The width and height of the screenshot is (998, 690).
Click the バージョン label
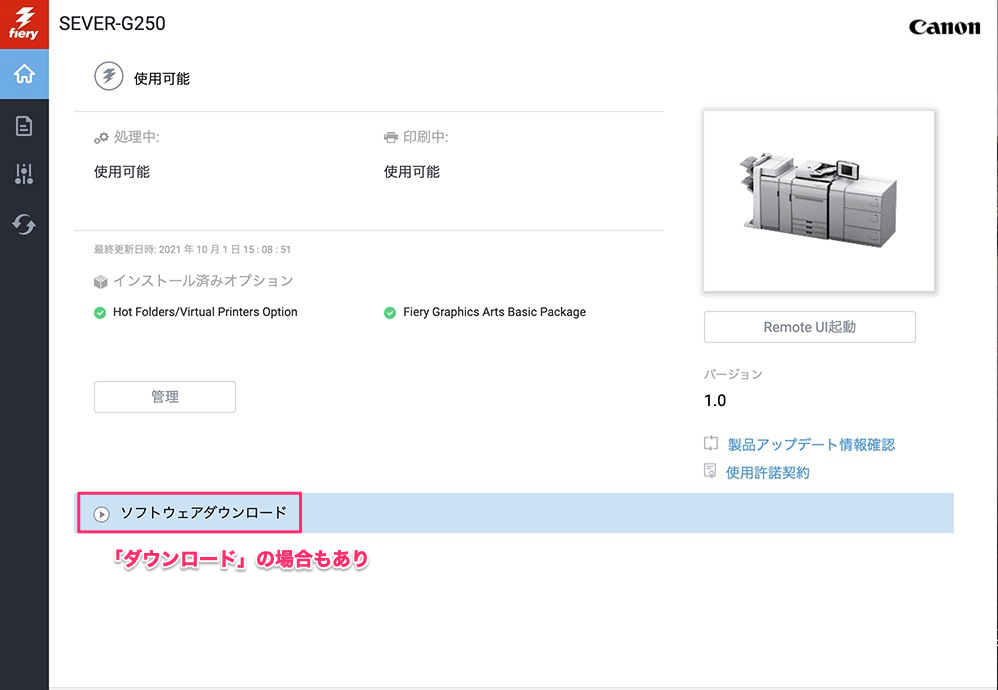click(x=733, y=374)
